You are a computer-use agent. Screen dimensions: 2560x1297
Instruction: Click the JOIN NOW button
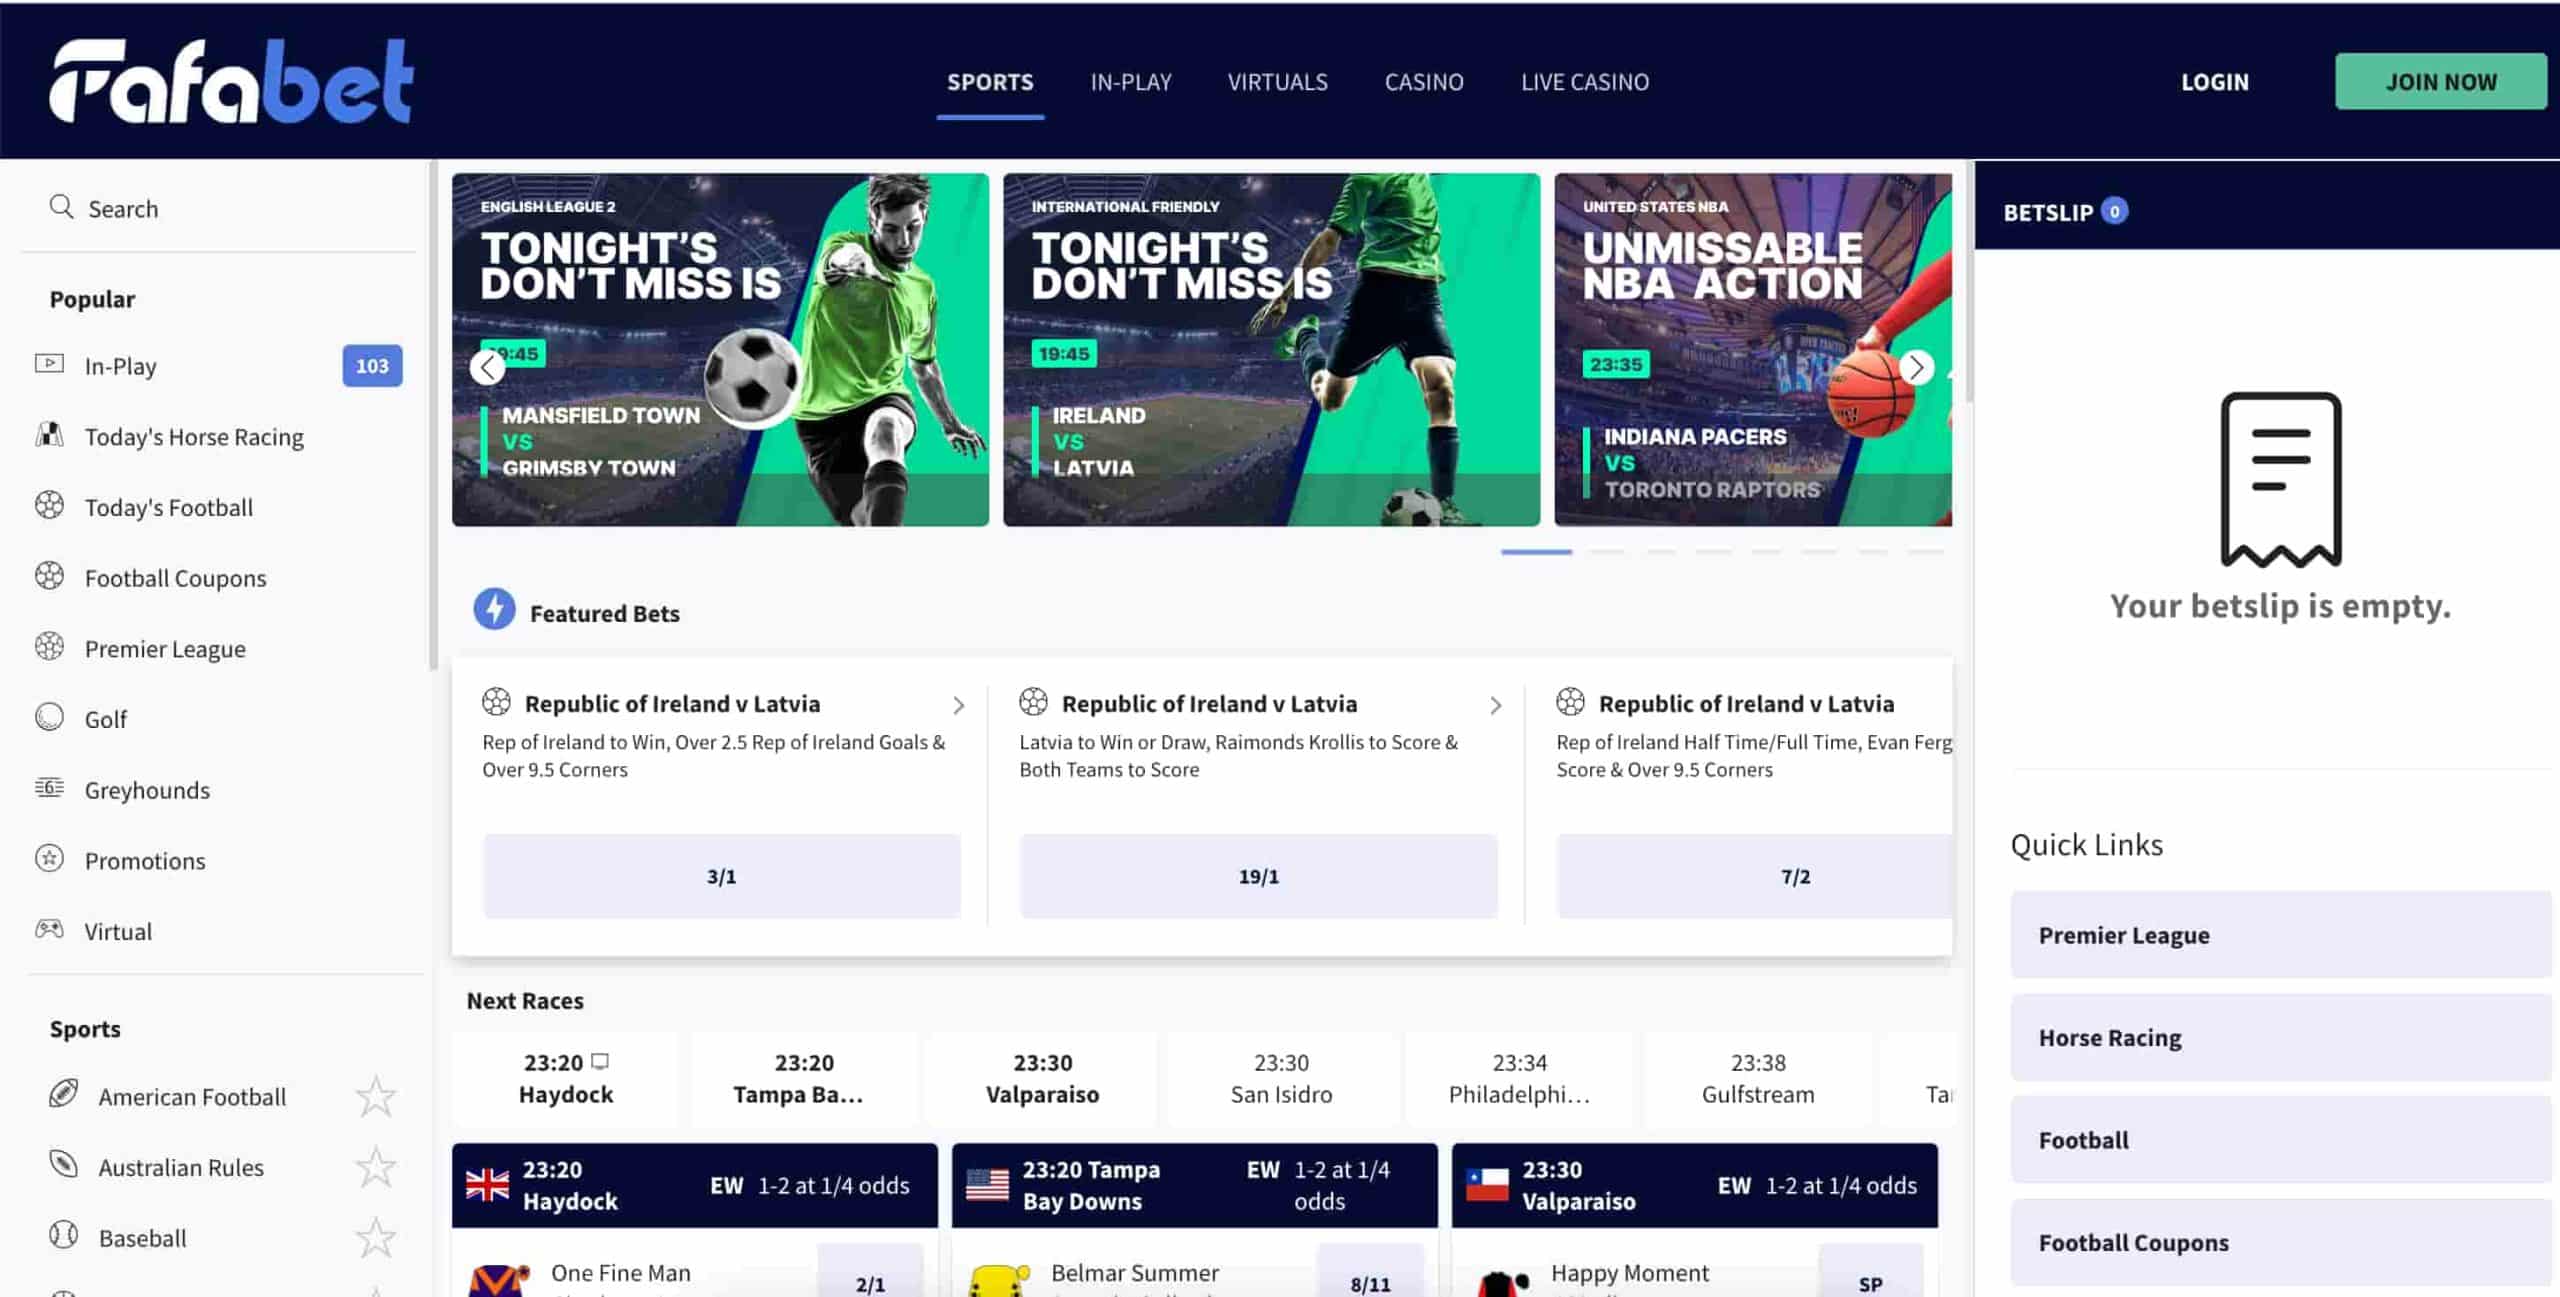coord(2441,82)
